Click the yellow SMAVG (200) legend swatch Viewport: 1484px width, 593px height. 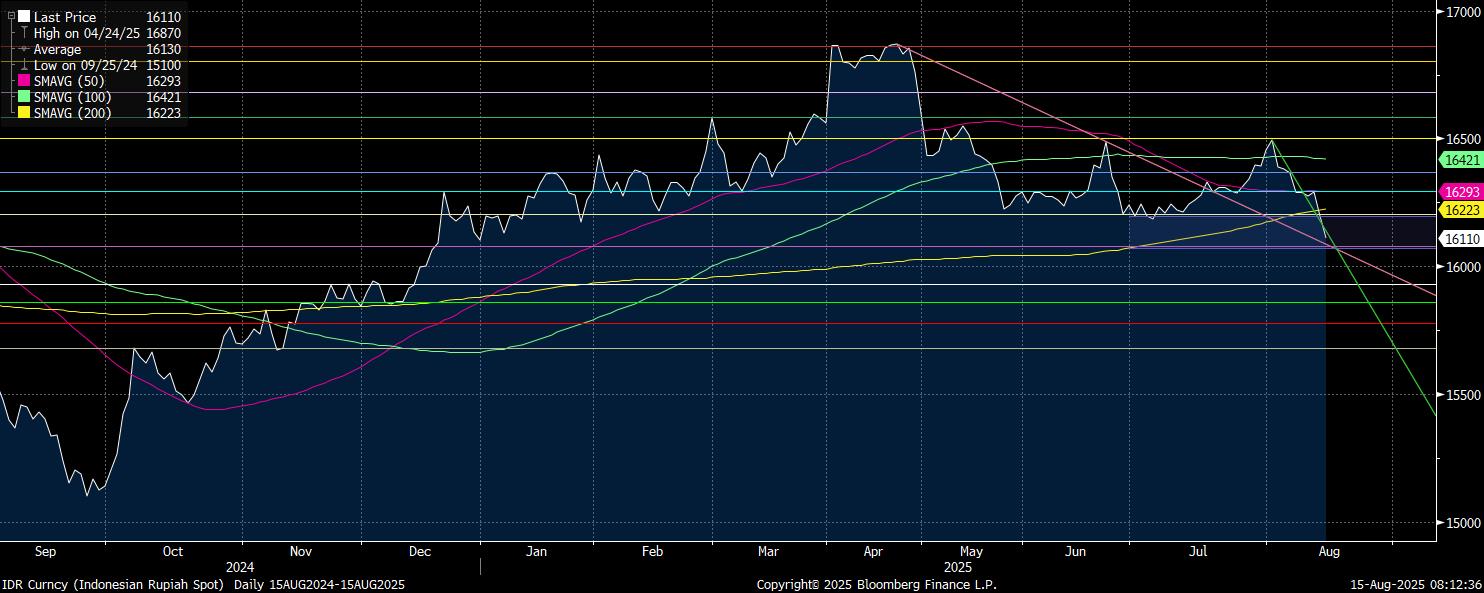click(24, 113)
